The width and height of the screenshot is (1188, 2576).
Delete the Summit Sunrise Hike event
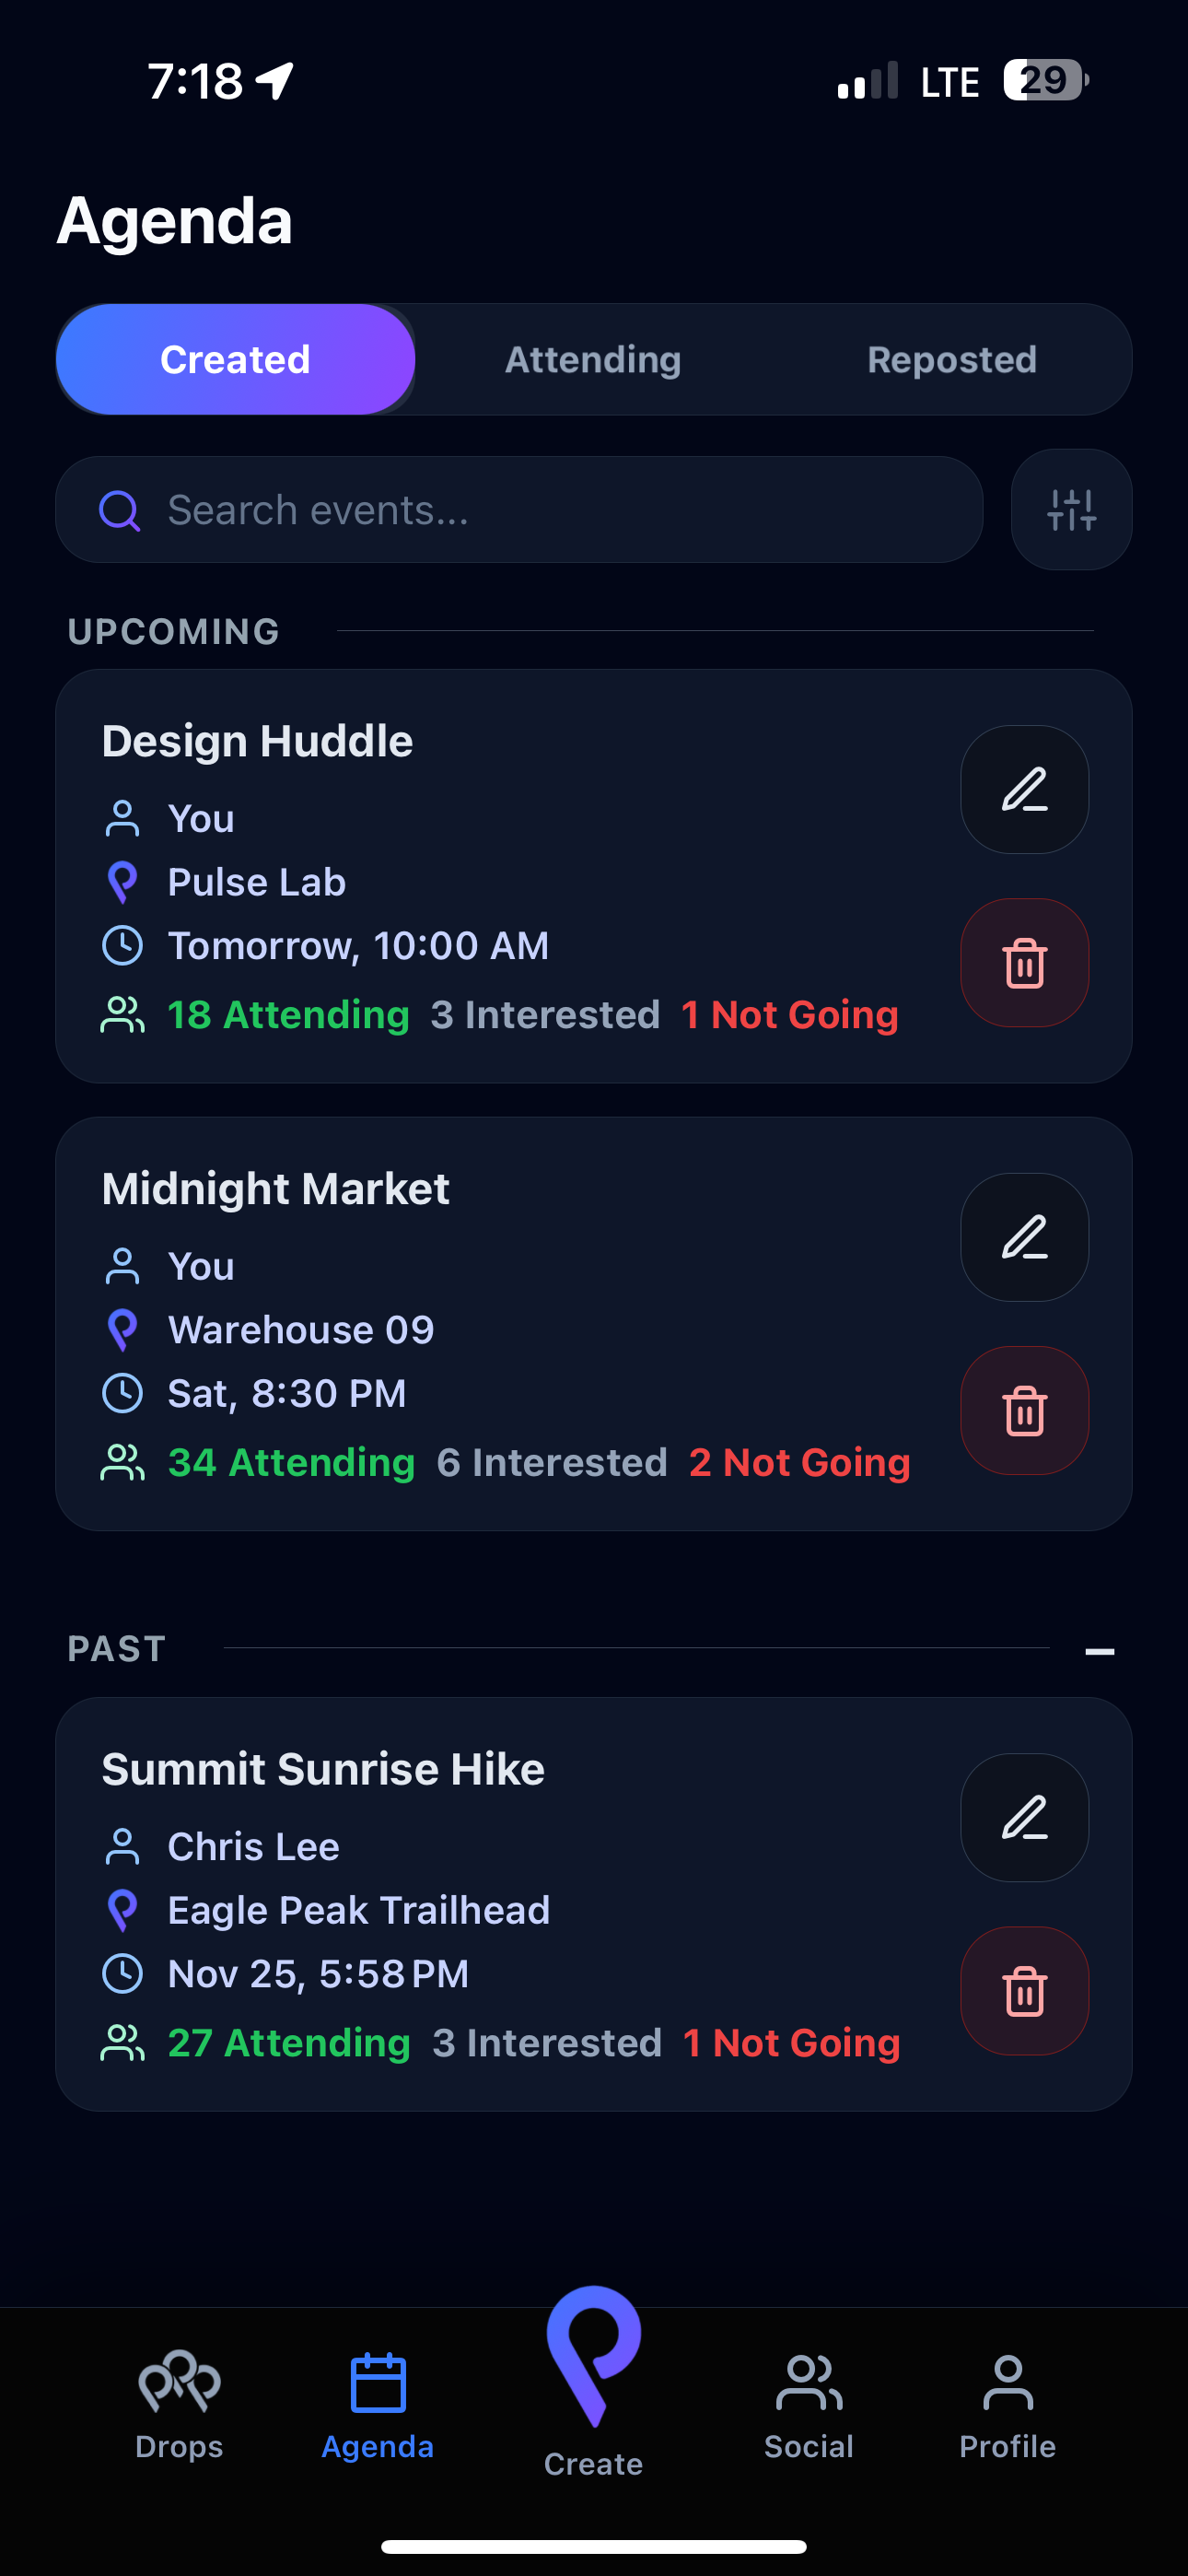point(1024,1991)
